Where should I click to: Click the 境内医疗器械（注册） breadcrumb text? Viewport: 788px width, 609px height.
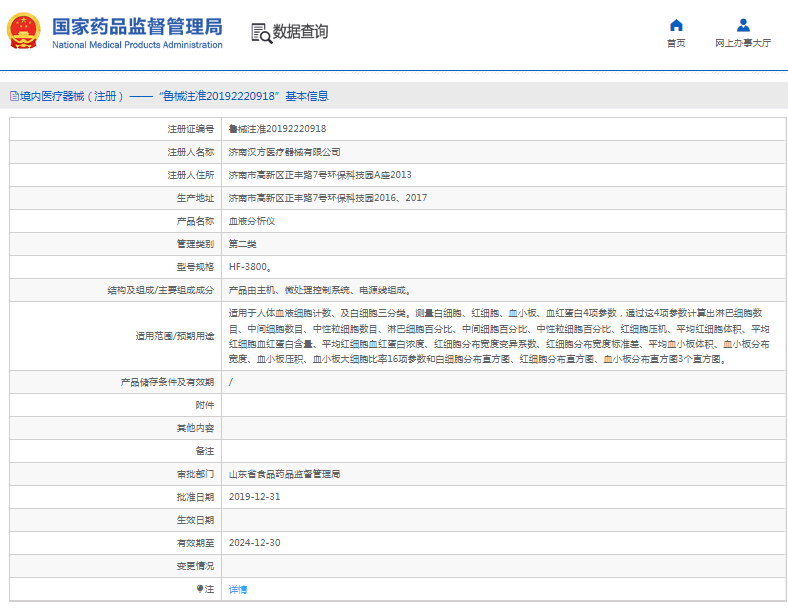72,96
